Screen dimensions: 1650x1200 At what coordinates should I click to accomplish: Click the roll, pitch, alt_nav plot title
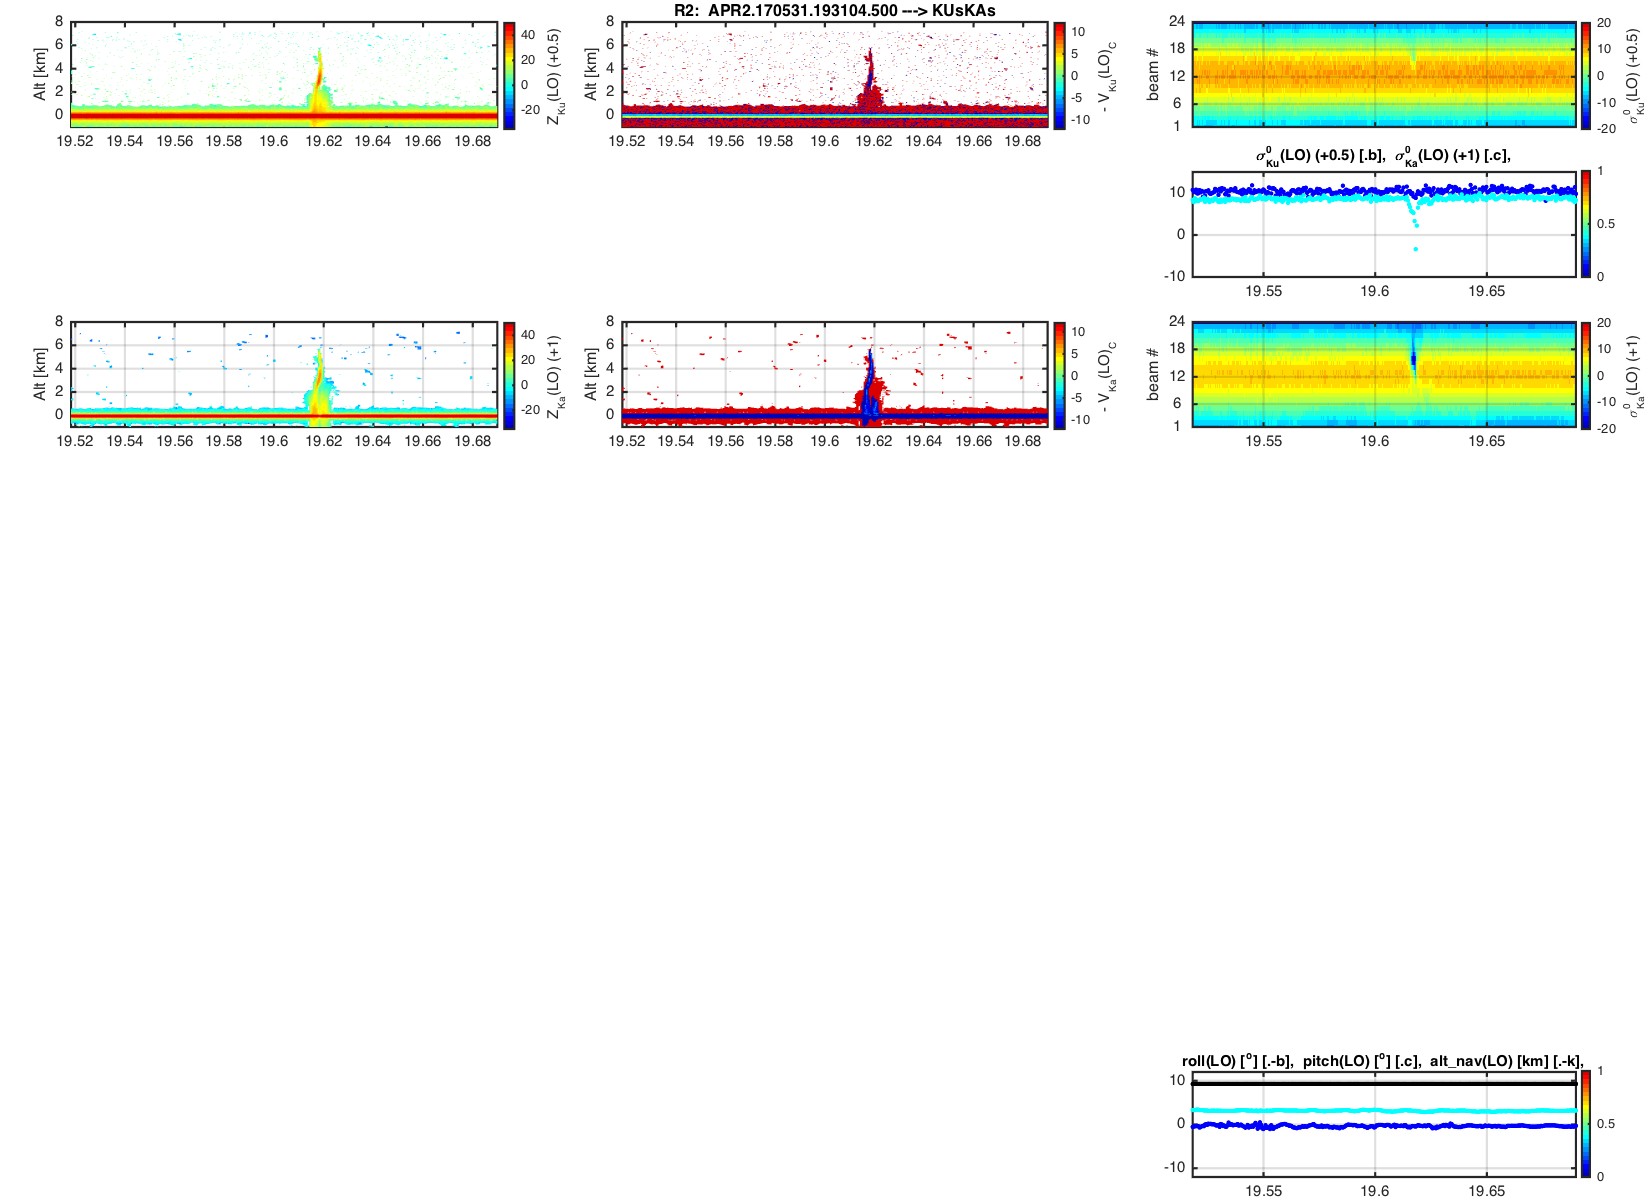1382,1061
